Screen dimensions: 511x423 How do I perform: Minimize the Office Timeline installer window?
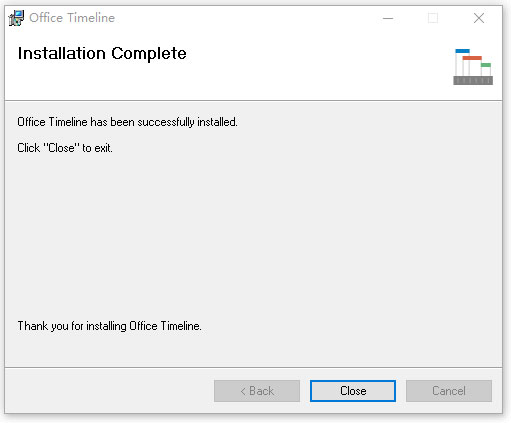[x=388, y=18]
